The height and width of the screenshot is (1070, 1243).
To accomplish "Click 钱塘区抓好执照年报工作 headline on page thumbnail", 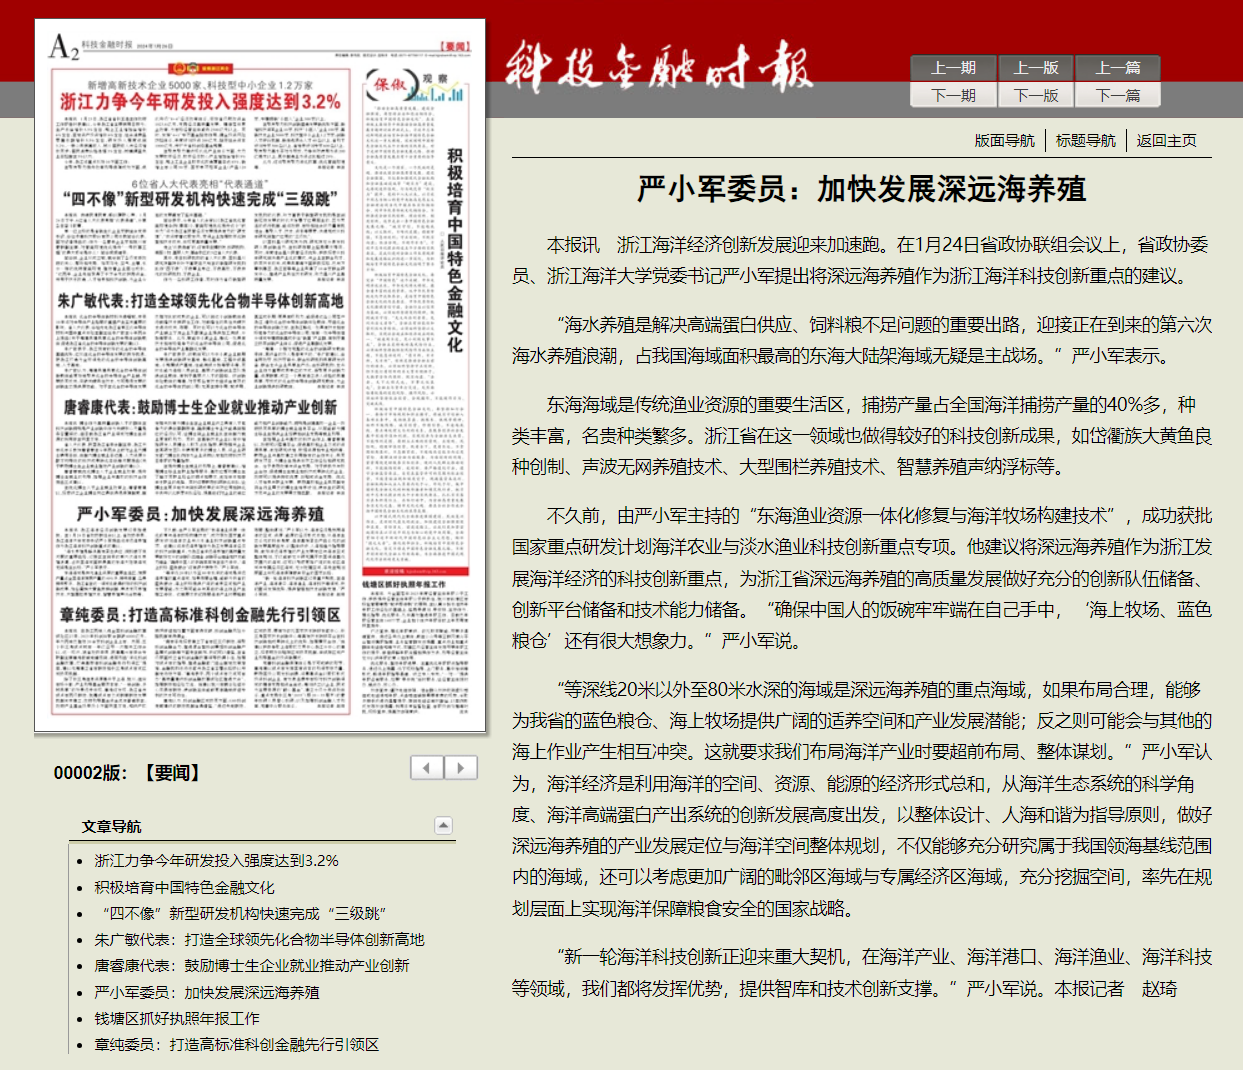I will click(404, 584).
